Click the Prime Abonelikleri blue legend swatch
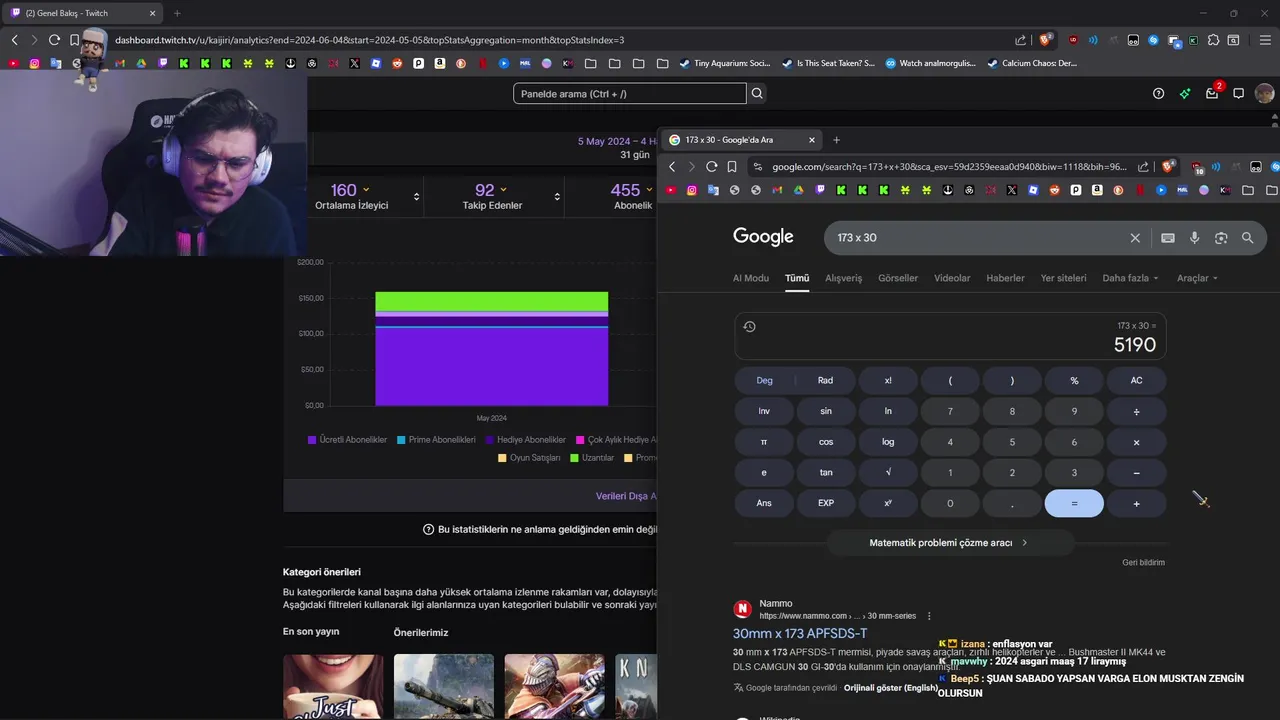Viewport: 1280px width, 720px height. click(401, 440)
